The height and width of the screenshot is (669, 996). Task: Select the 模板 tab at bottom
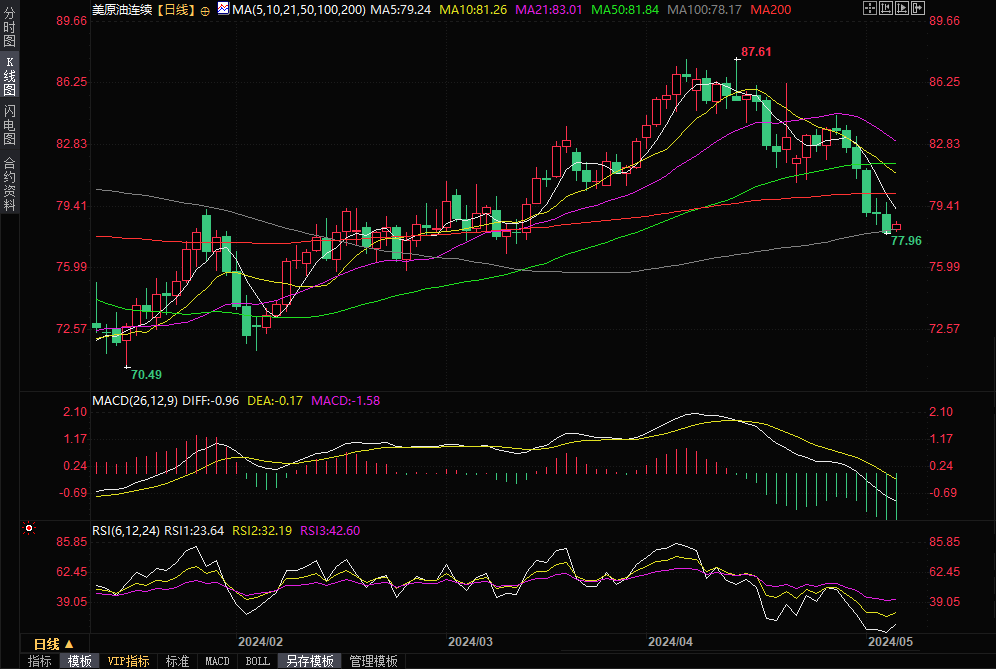coord(80,661)
